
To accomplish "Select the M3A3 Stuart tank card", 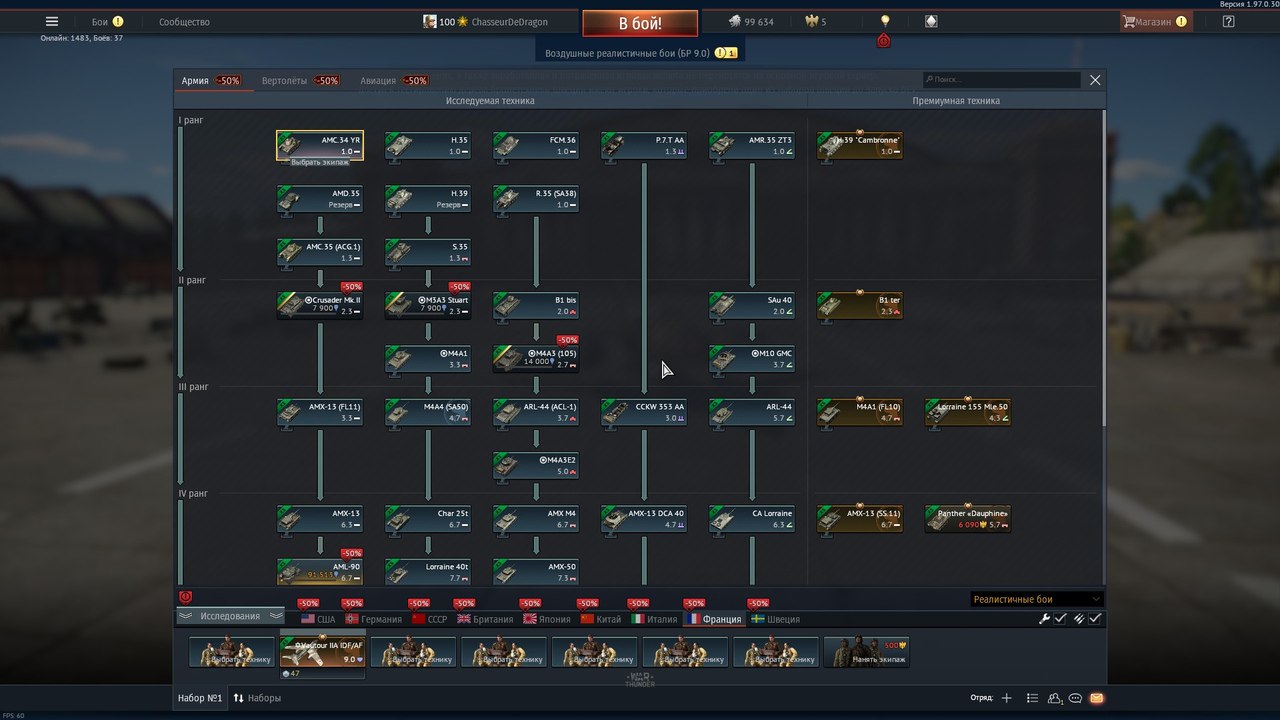I will coord(428,306).
